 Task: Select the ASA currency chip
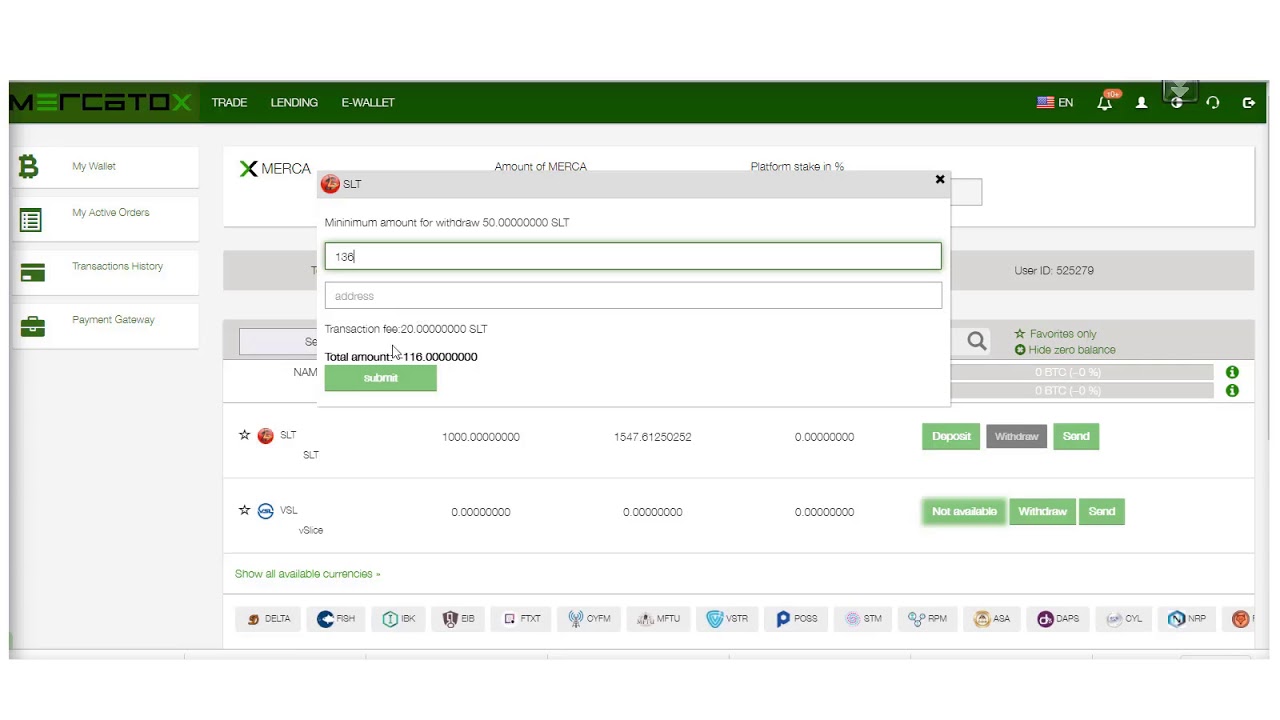tap(992, 619)
